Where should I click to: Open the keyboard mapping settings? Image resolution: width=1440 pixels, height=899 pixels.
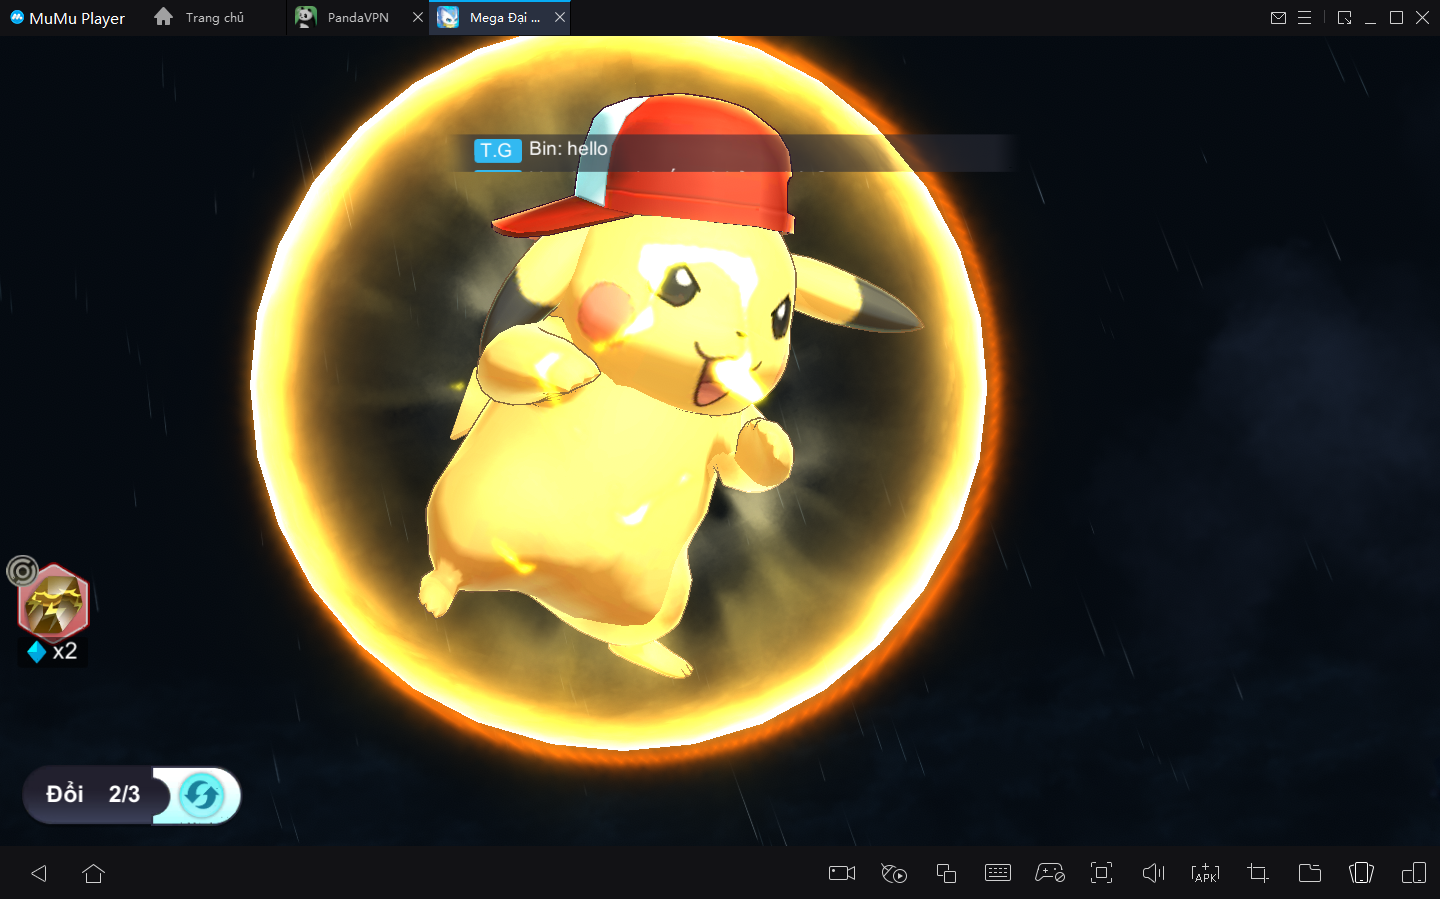[x=998, y=873]
